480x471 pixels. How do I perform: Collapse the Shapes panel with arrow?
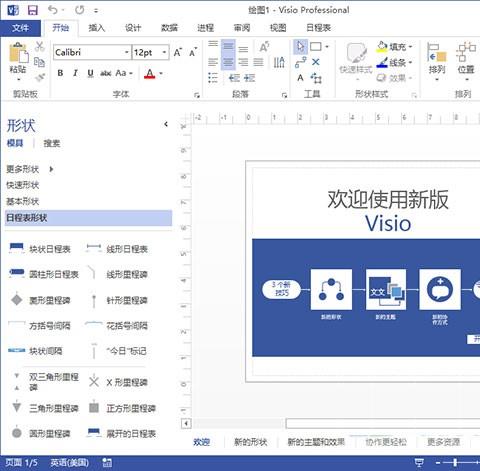(x=166, y=124)
